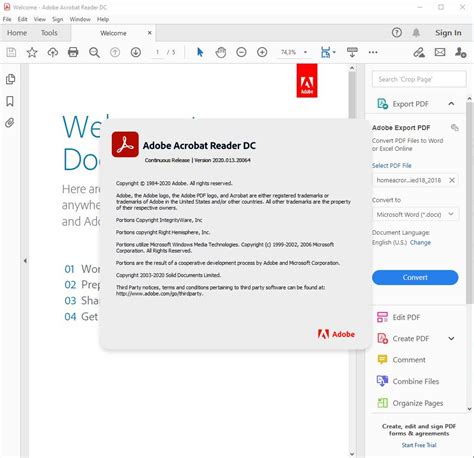Open more tools via the three dots icon

pyautogui.click(x=373, y=52)
